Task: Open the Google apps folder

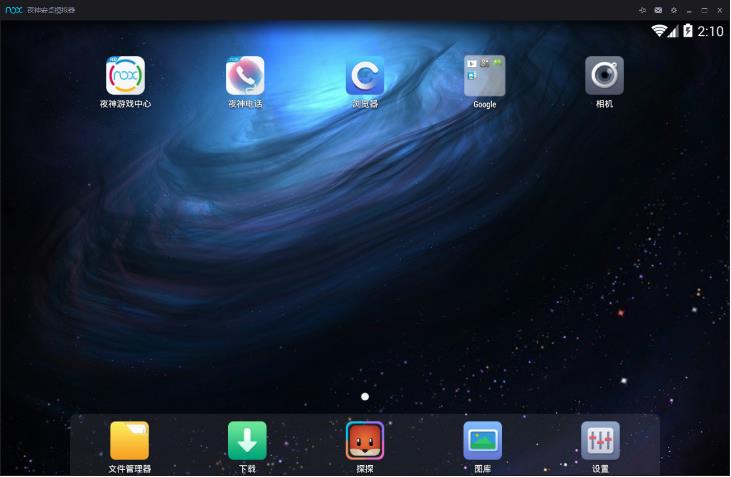Action: point(484,76)
